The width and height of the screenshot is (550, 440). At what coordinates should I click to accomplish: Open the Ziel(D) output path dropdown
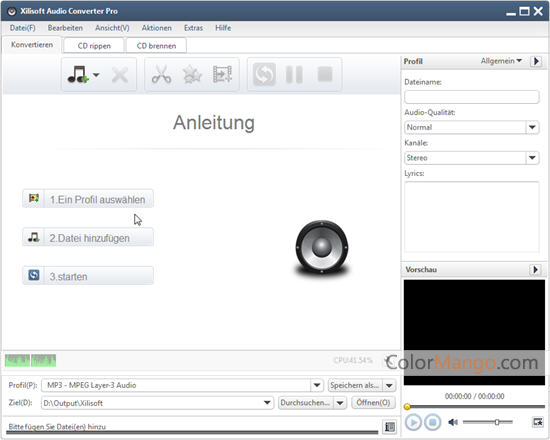tap(267, 403)
